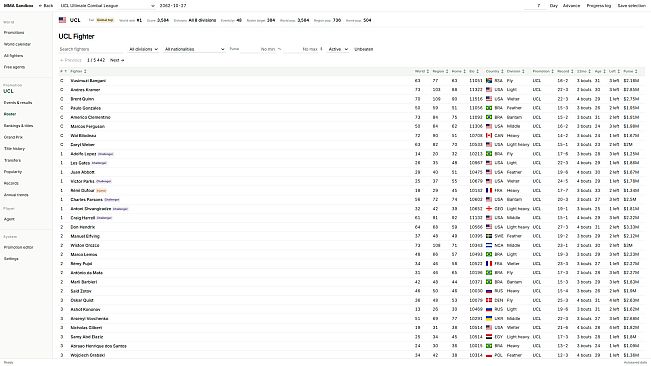Open fighter Andres Kramer
Image resolution: width=651 pixels, height=366 pixels.
tap(85, 90)
